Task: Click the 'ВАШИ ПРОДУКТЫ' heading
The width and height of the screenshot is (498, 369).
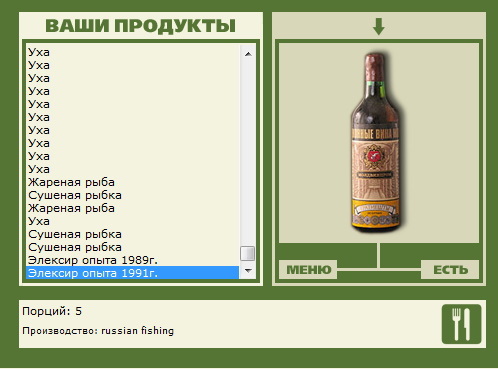Action: (x=140, y=26)
